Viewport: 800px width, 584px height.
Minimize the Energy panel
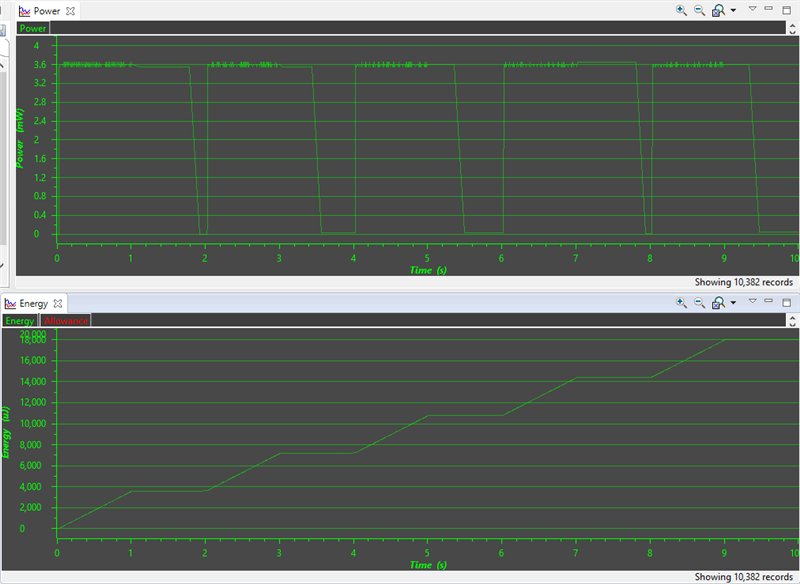(768, 301)
